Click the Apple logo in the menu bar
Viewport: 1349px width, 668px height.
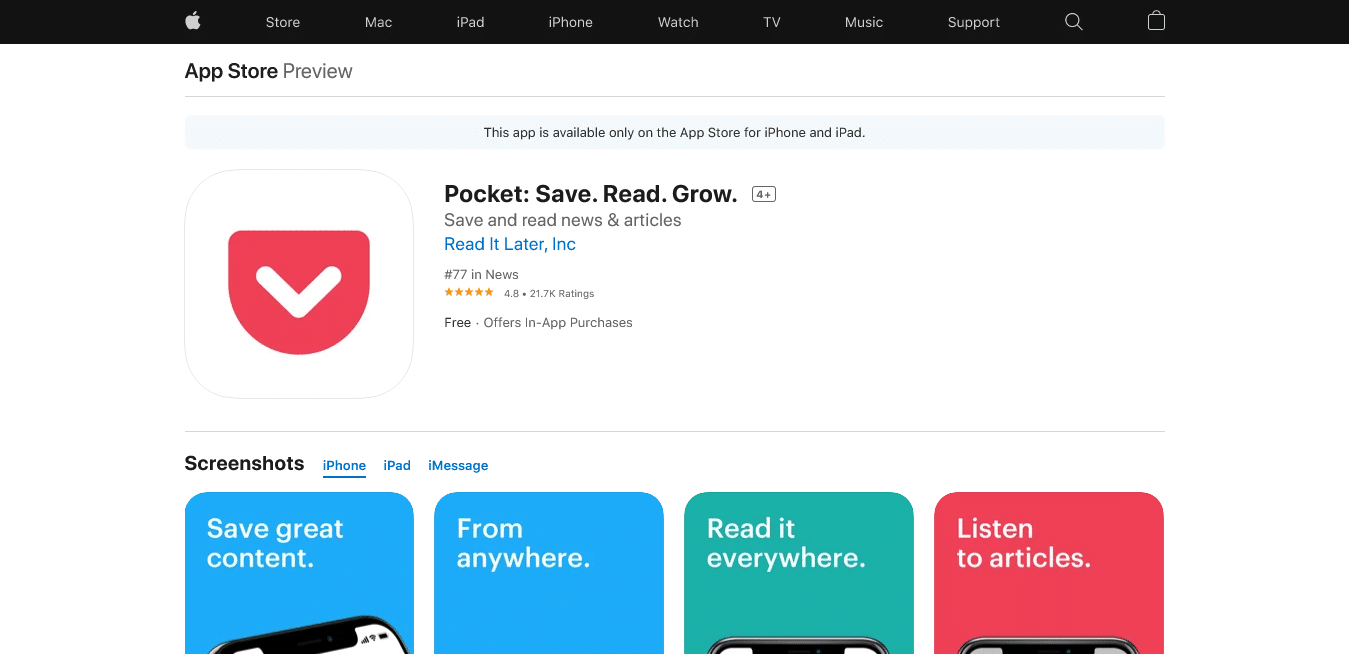(x=191, y=21)
